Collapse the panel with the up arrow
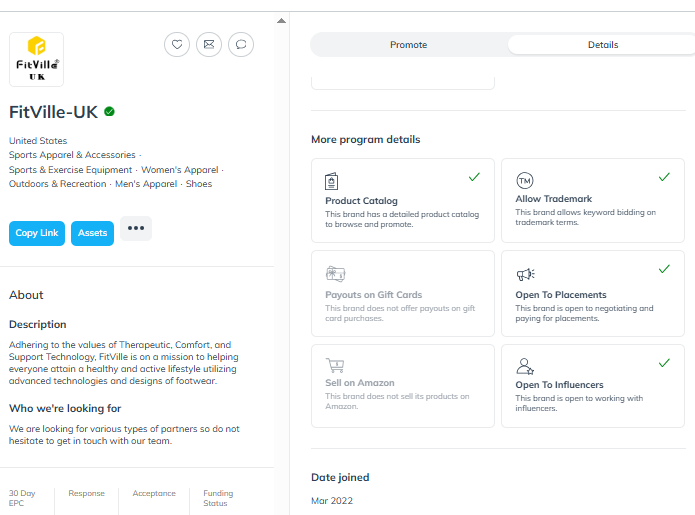Screen dimensions: 695x515 pyautogui.click(x=281, y=21)
